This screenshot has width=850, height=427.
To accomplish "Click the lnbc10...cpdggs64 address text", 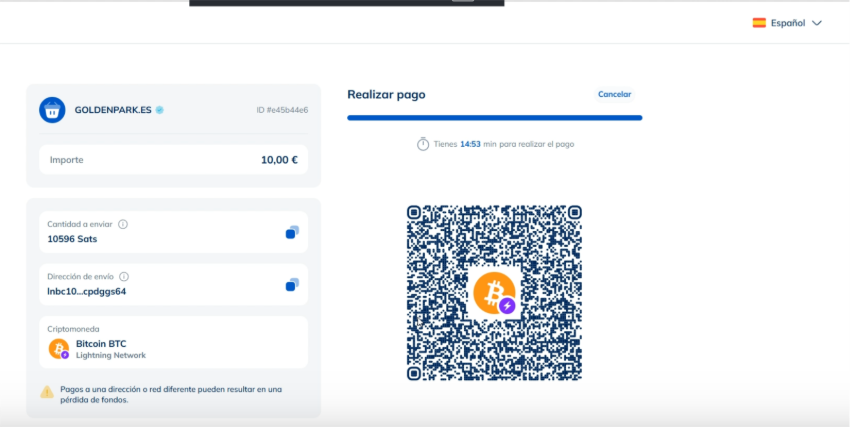I will (87, 291).
